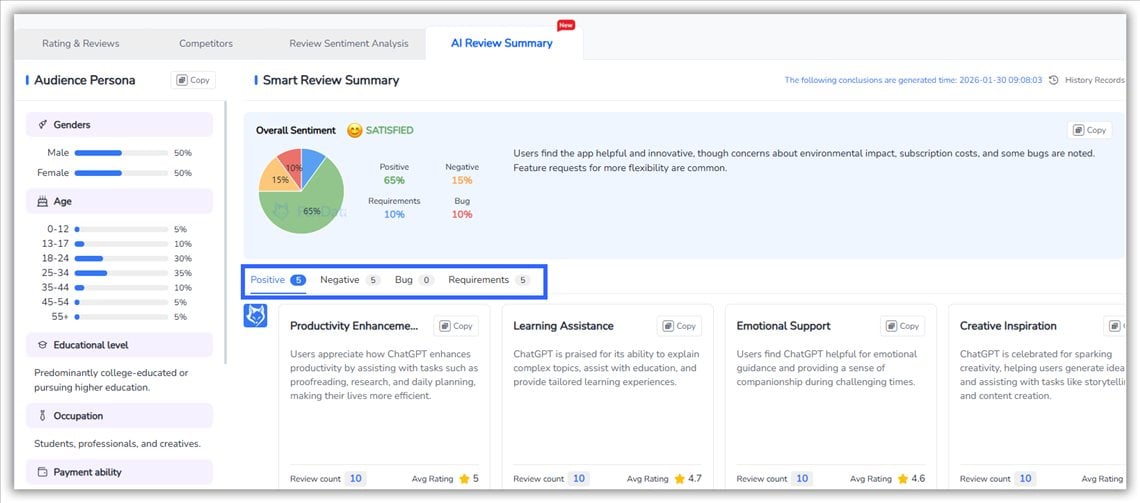Click the satisfied smiley face icon
This screenshot has height=503, width=1140.
tap(354, 131)
